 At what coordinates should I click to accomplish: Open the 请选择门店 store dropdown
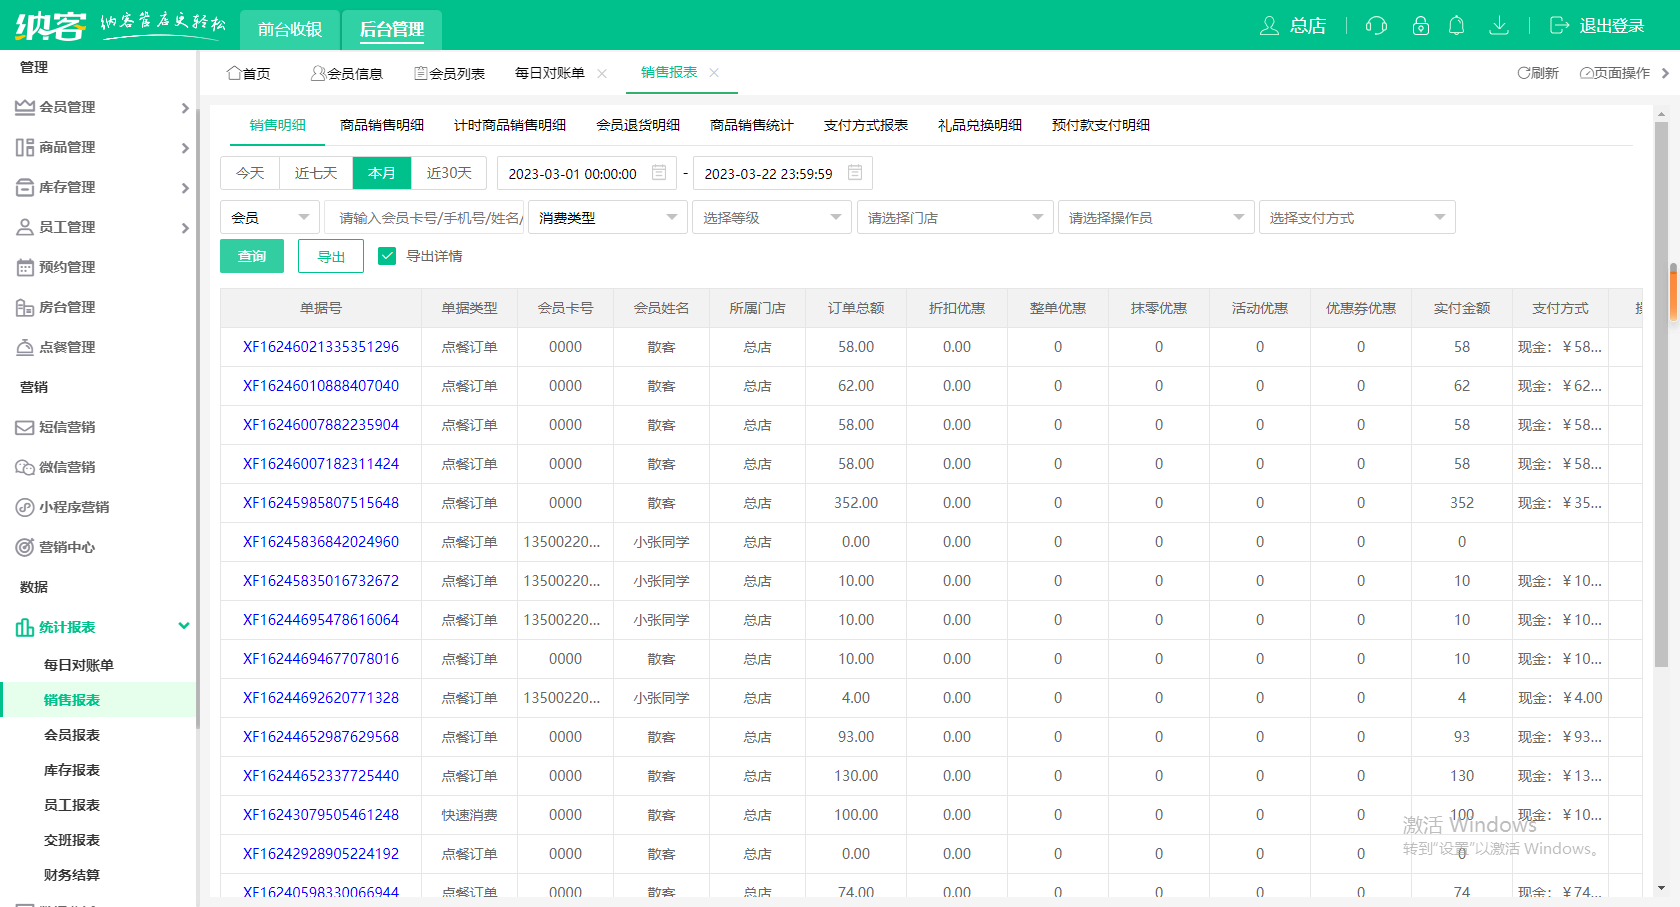click(x=954, y=217)
